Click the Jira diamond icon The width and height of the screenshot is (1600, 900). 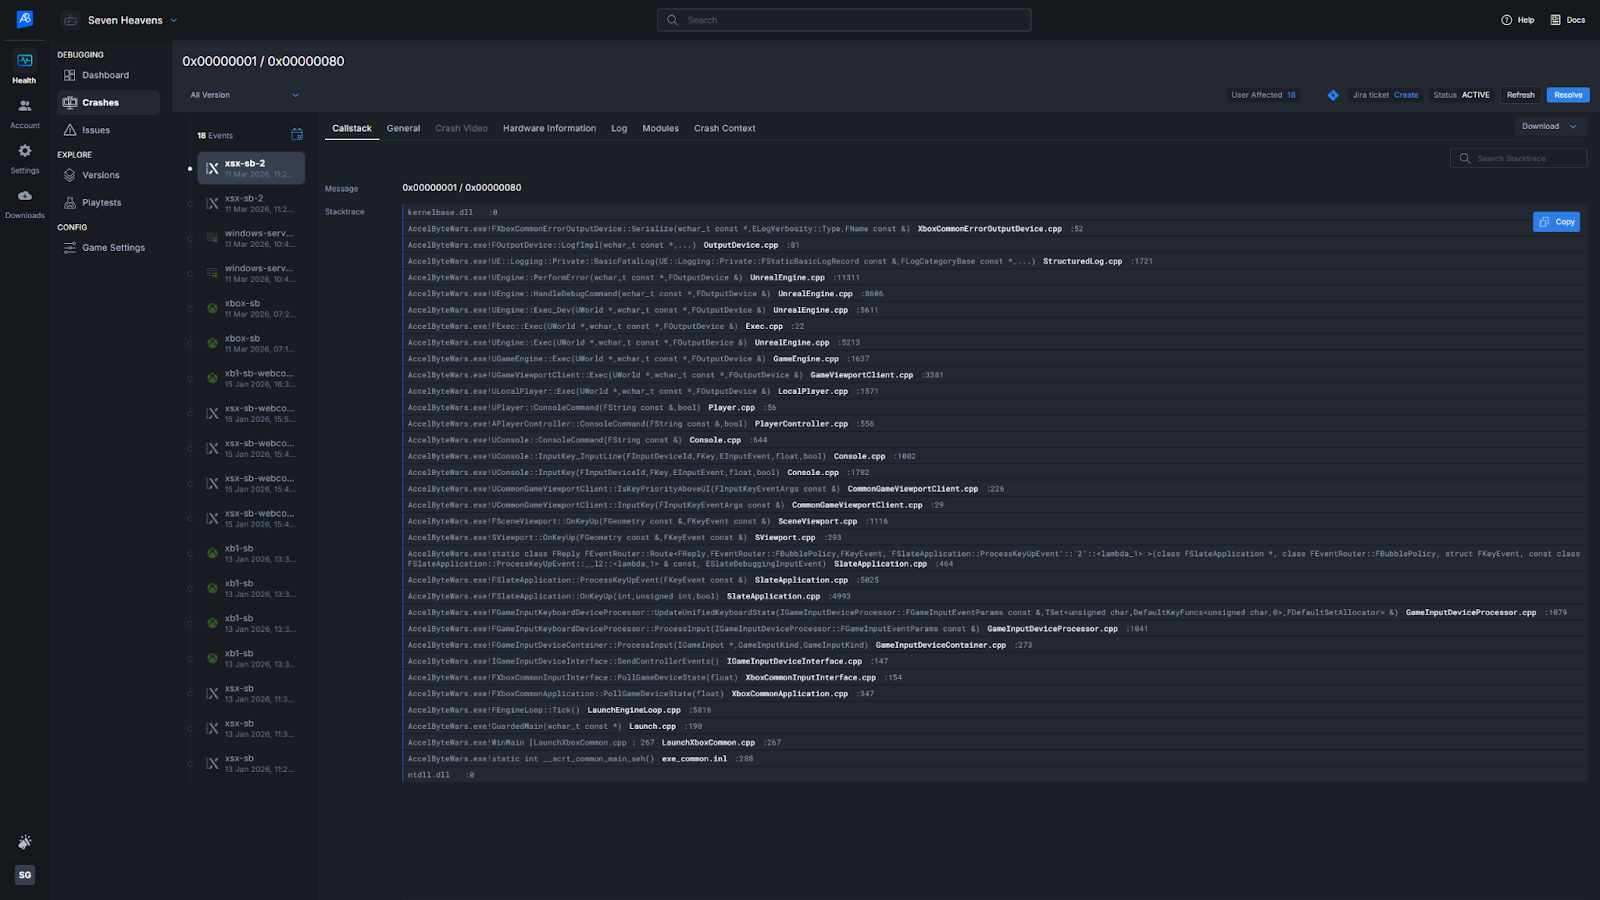pyautogui.click(x=1333, y=95)
